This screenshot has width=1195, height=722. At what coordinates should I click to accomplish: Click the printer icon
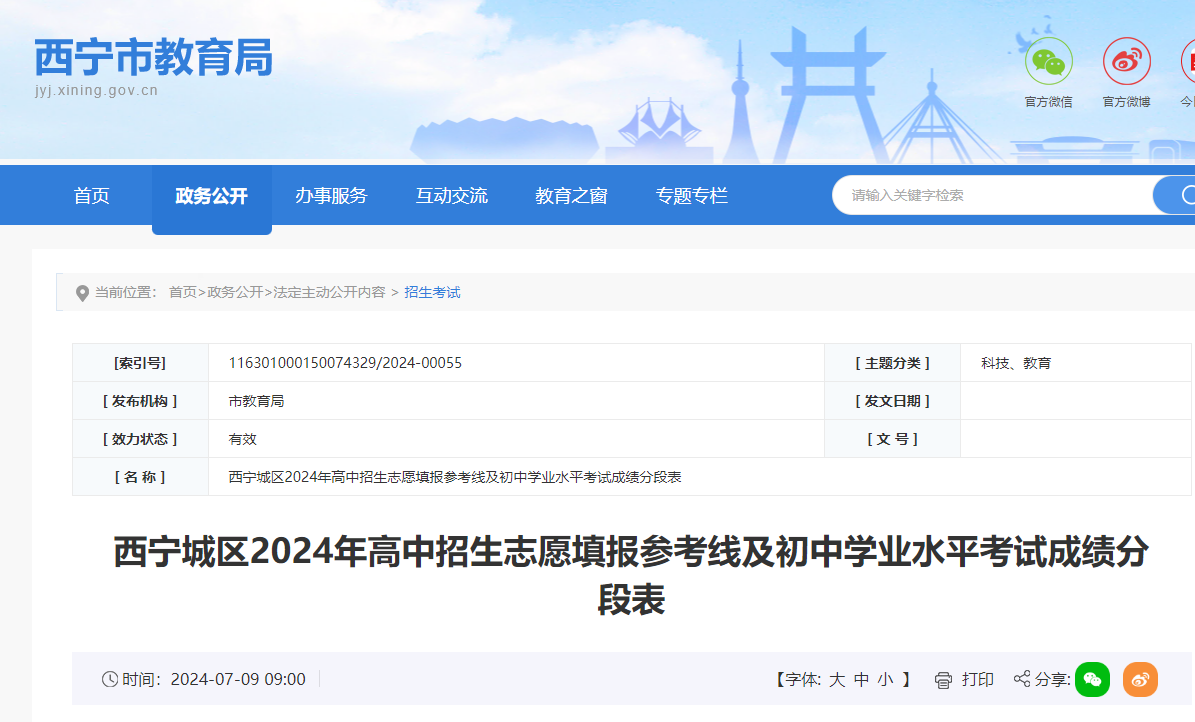point(943,680)
